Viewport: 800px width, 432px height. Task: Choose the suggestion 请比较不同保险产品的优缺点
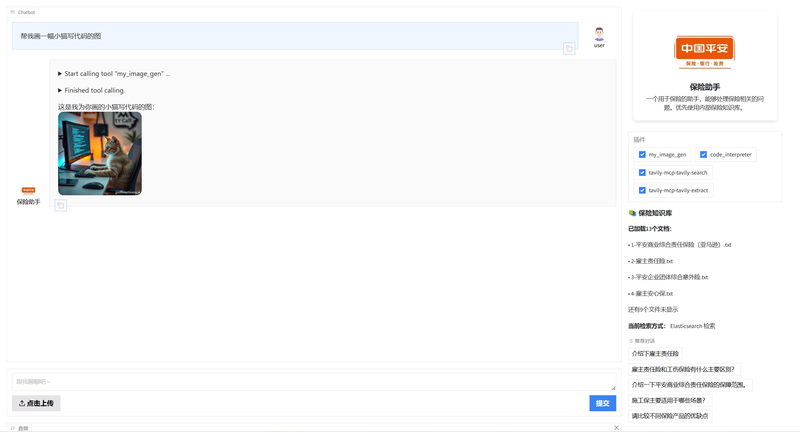pos(670,415)
